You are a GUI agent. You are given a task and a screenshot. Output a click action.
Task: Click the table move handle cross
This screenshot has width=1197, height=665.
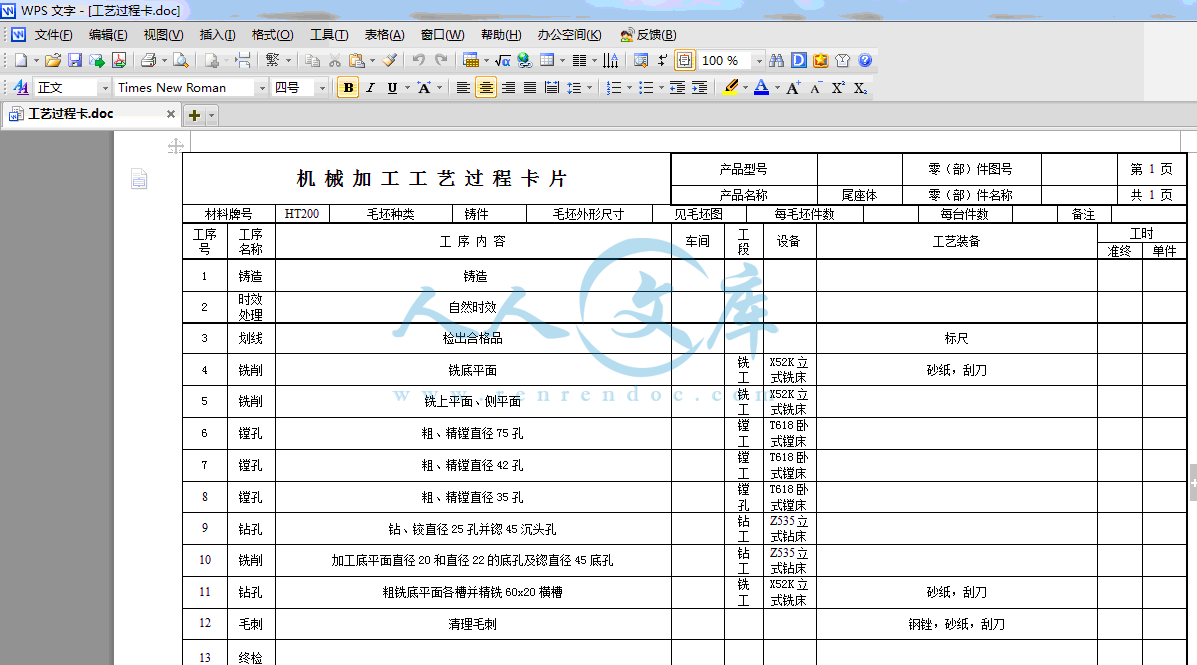click(176, 146)
